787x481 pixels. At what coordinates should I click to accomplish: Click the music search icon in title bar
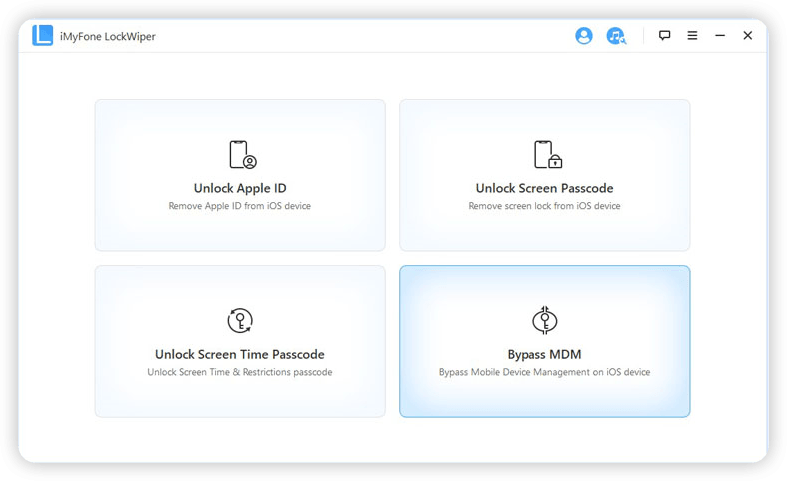click(616, 36)
